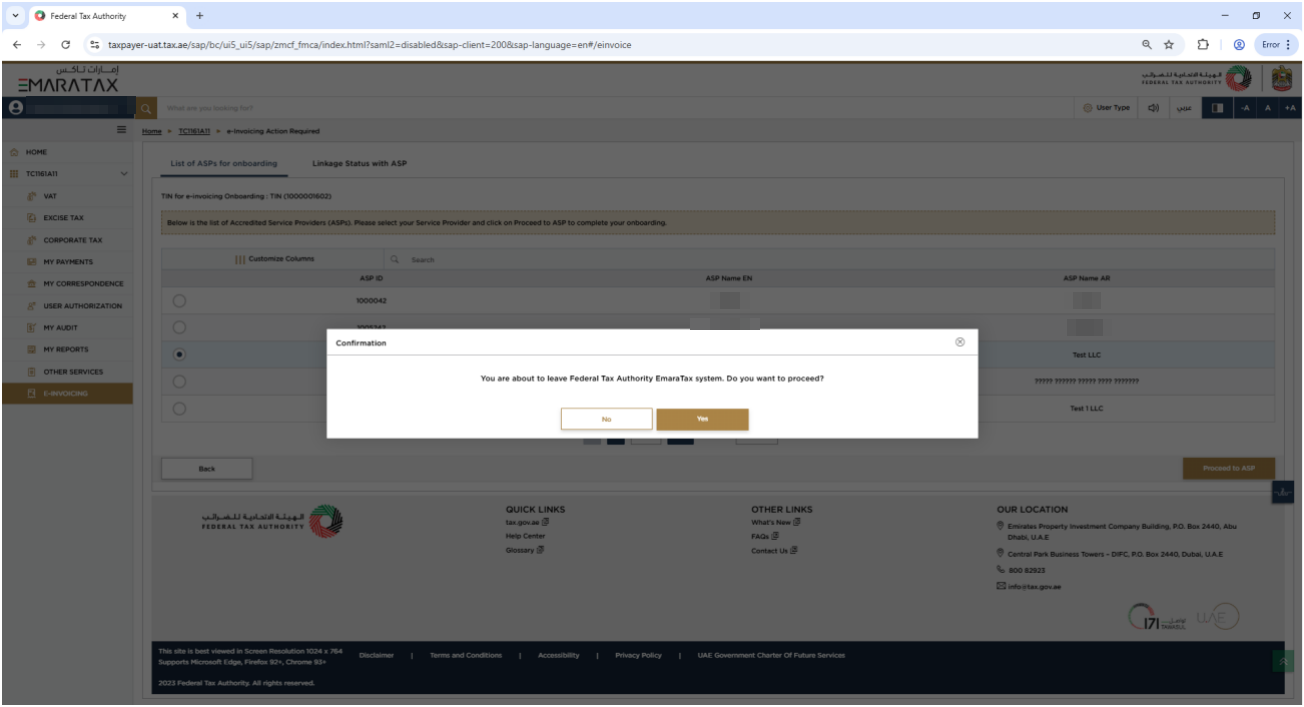
Task: Select the radio button for Test 1 LLC
Action: 180,408
